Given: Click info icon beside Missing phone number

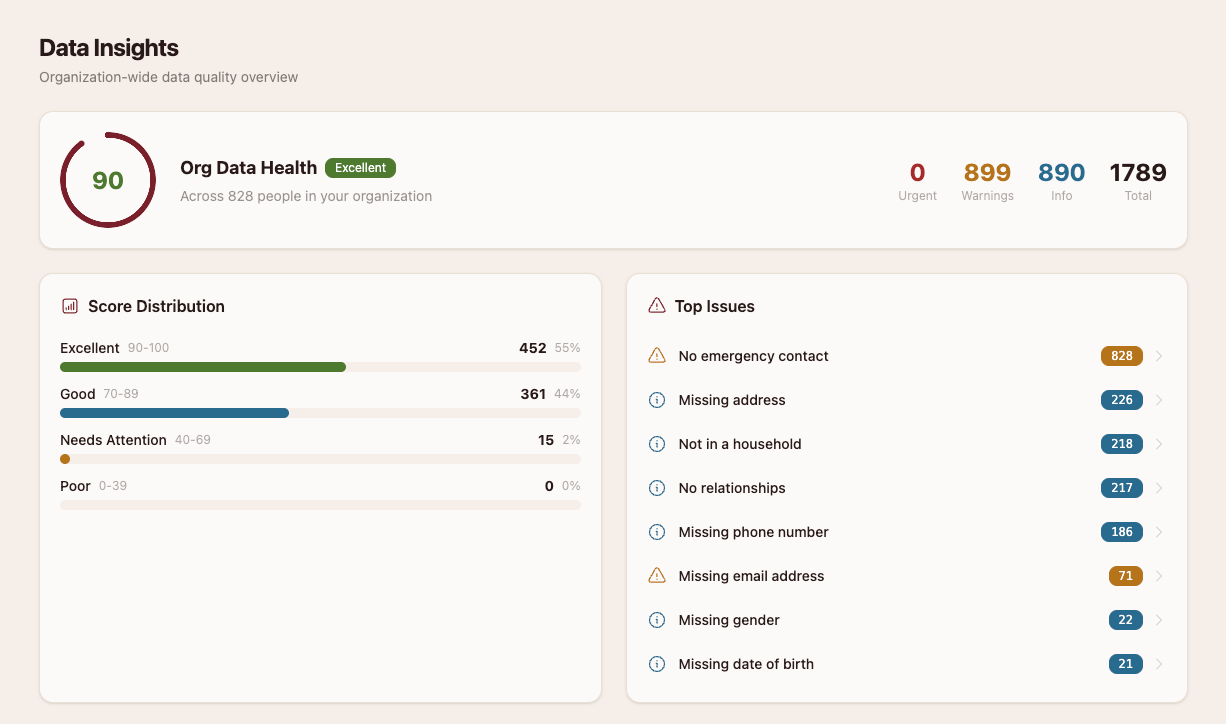Looking at the screenshot, I should (x=657, y=532).
